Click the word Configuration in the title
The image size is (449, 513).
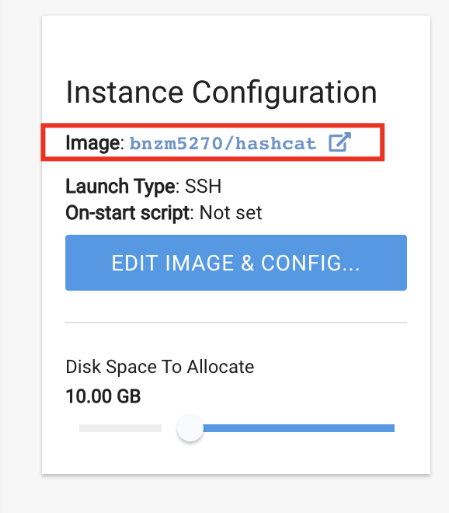point(284,93)
